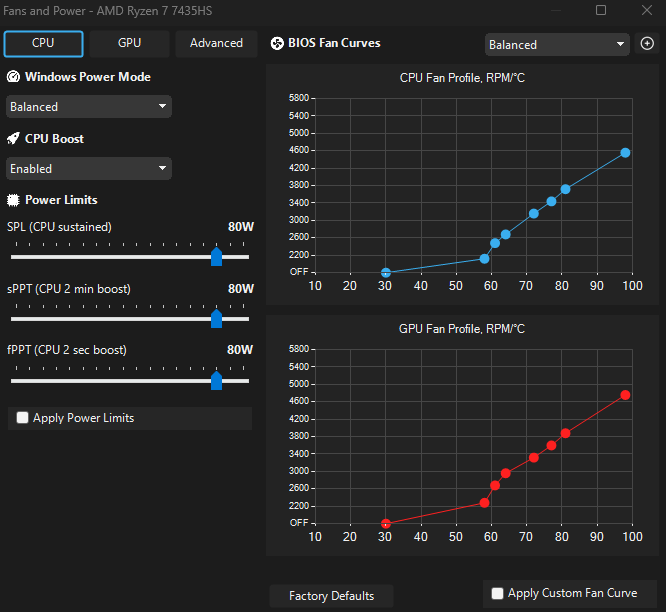Click the BIOS Fan Curves fan icon
Screen dimensions: 666x612
[x=277, y=43]
